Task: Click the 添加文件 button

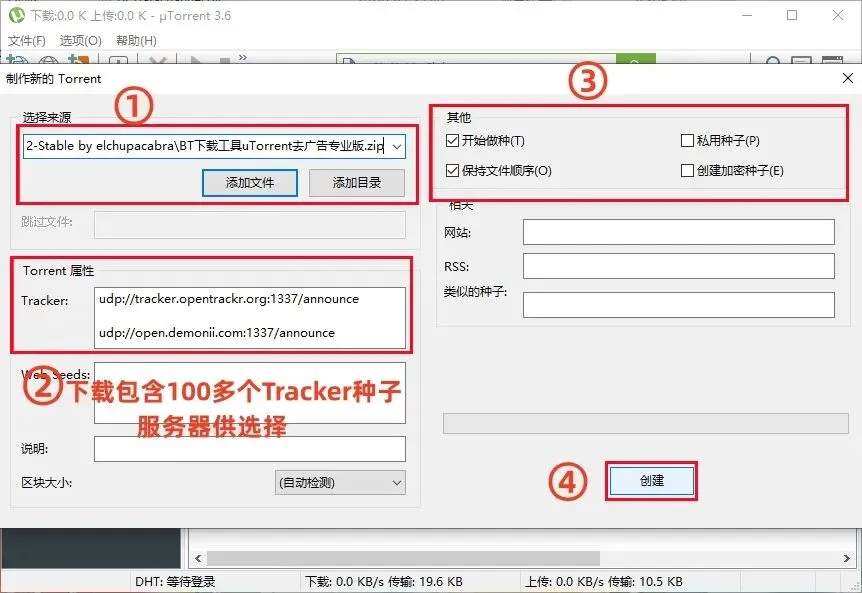Action: pyautogui.click(x=250, y=182)
